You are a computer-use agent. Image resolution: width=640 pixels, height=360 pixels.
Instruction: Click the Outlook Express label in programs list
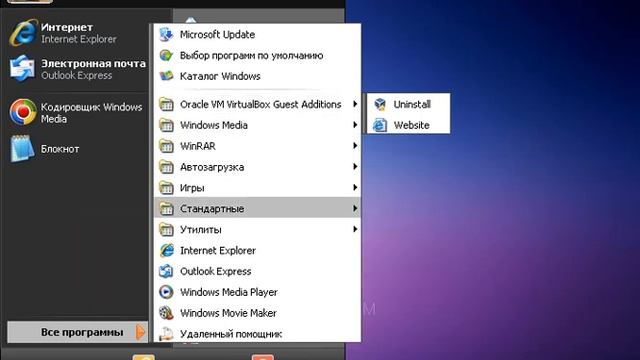pyautogui.click(x=216, y=271)
